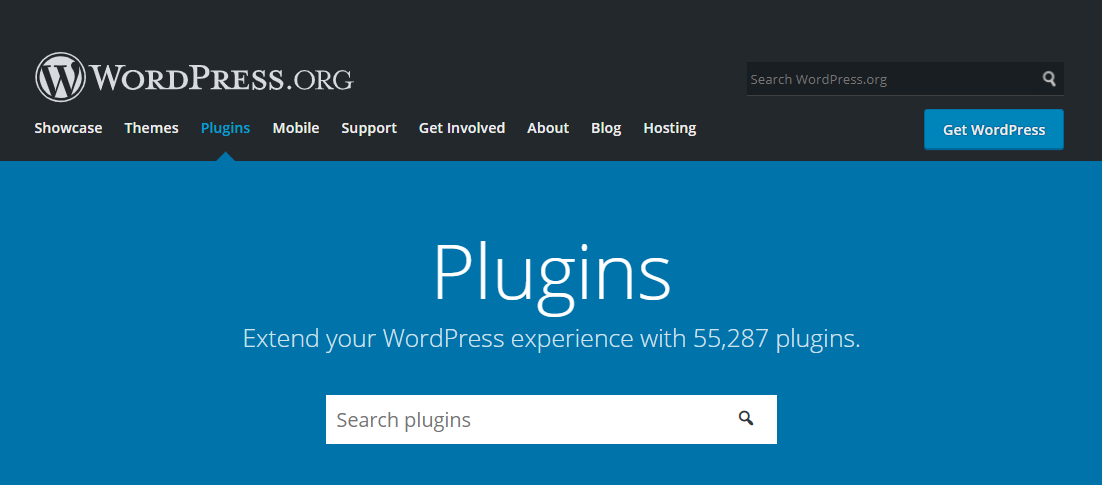Go to the Themes section
This screenshot has width=1102, height=485.
pyautogui.click(x=151, y=128)
